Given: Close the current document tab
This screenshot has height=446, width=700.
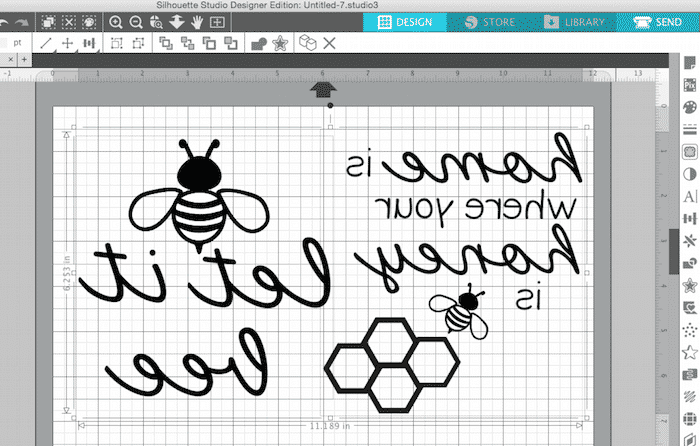Looking at the screenshot, I should (11, 59).
